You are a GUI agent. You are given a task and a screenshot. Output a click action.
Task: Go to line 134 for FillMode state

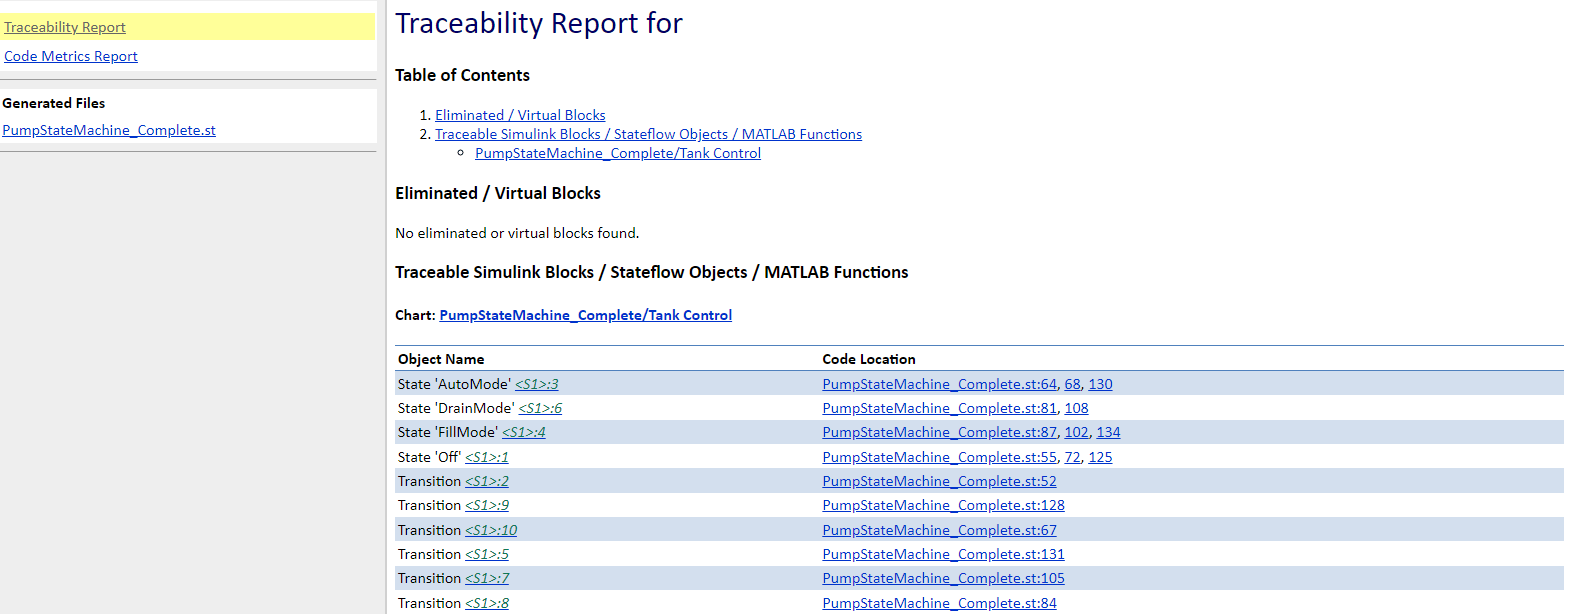1108,432
